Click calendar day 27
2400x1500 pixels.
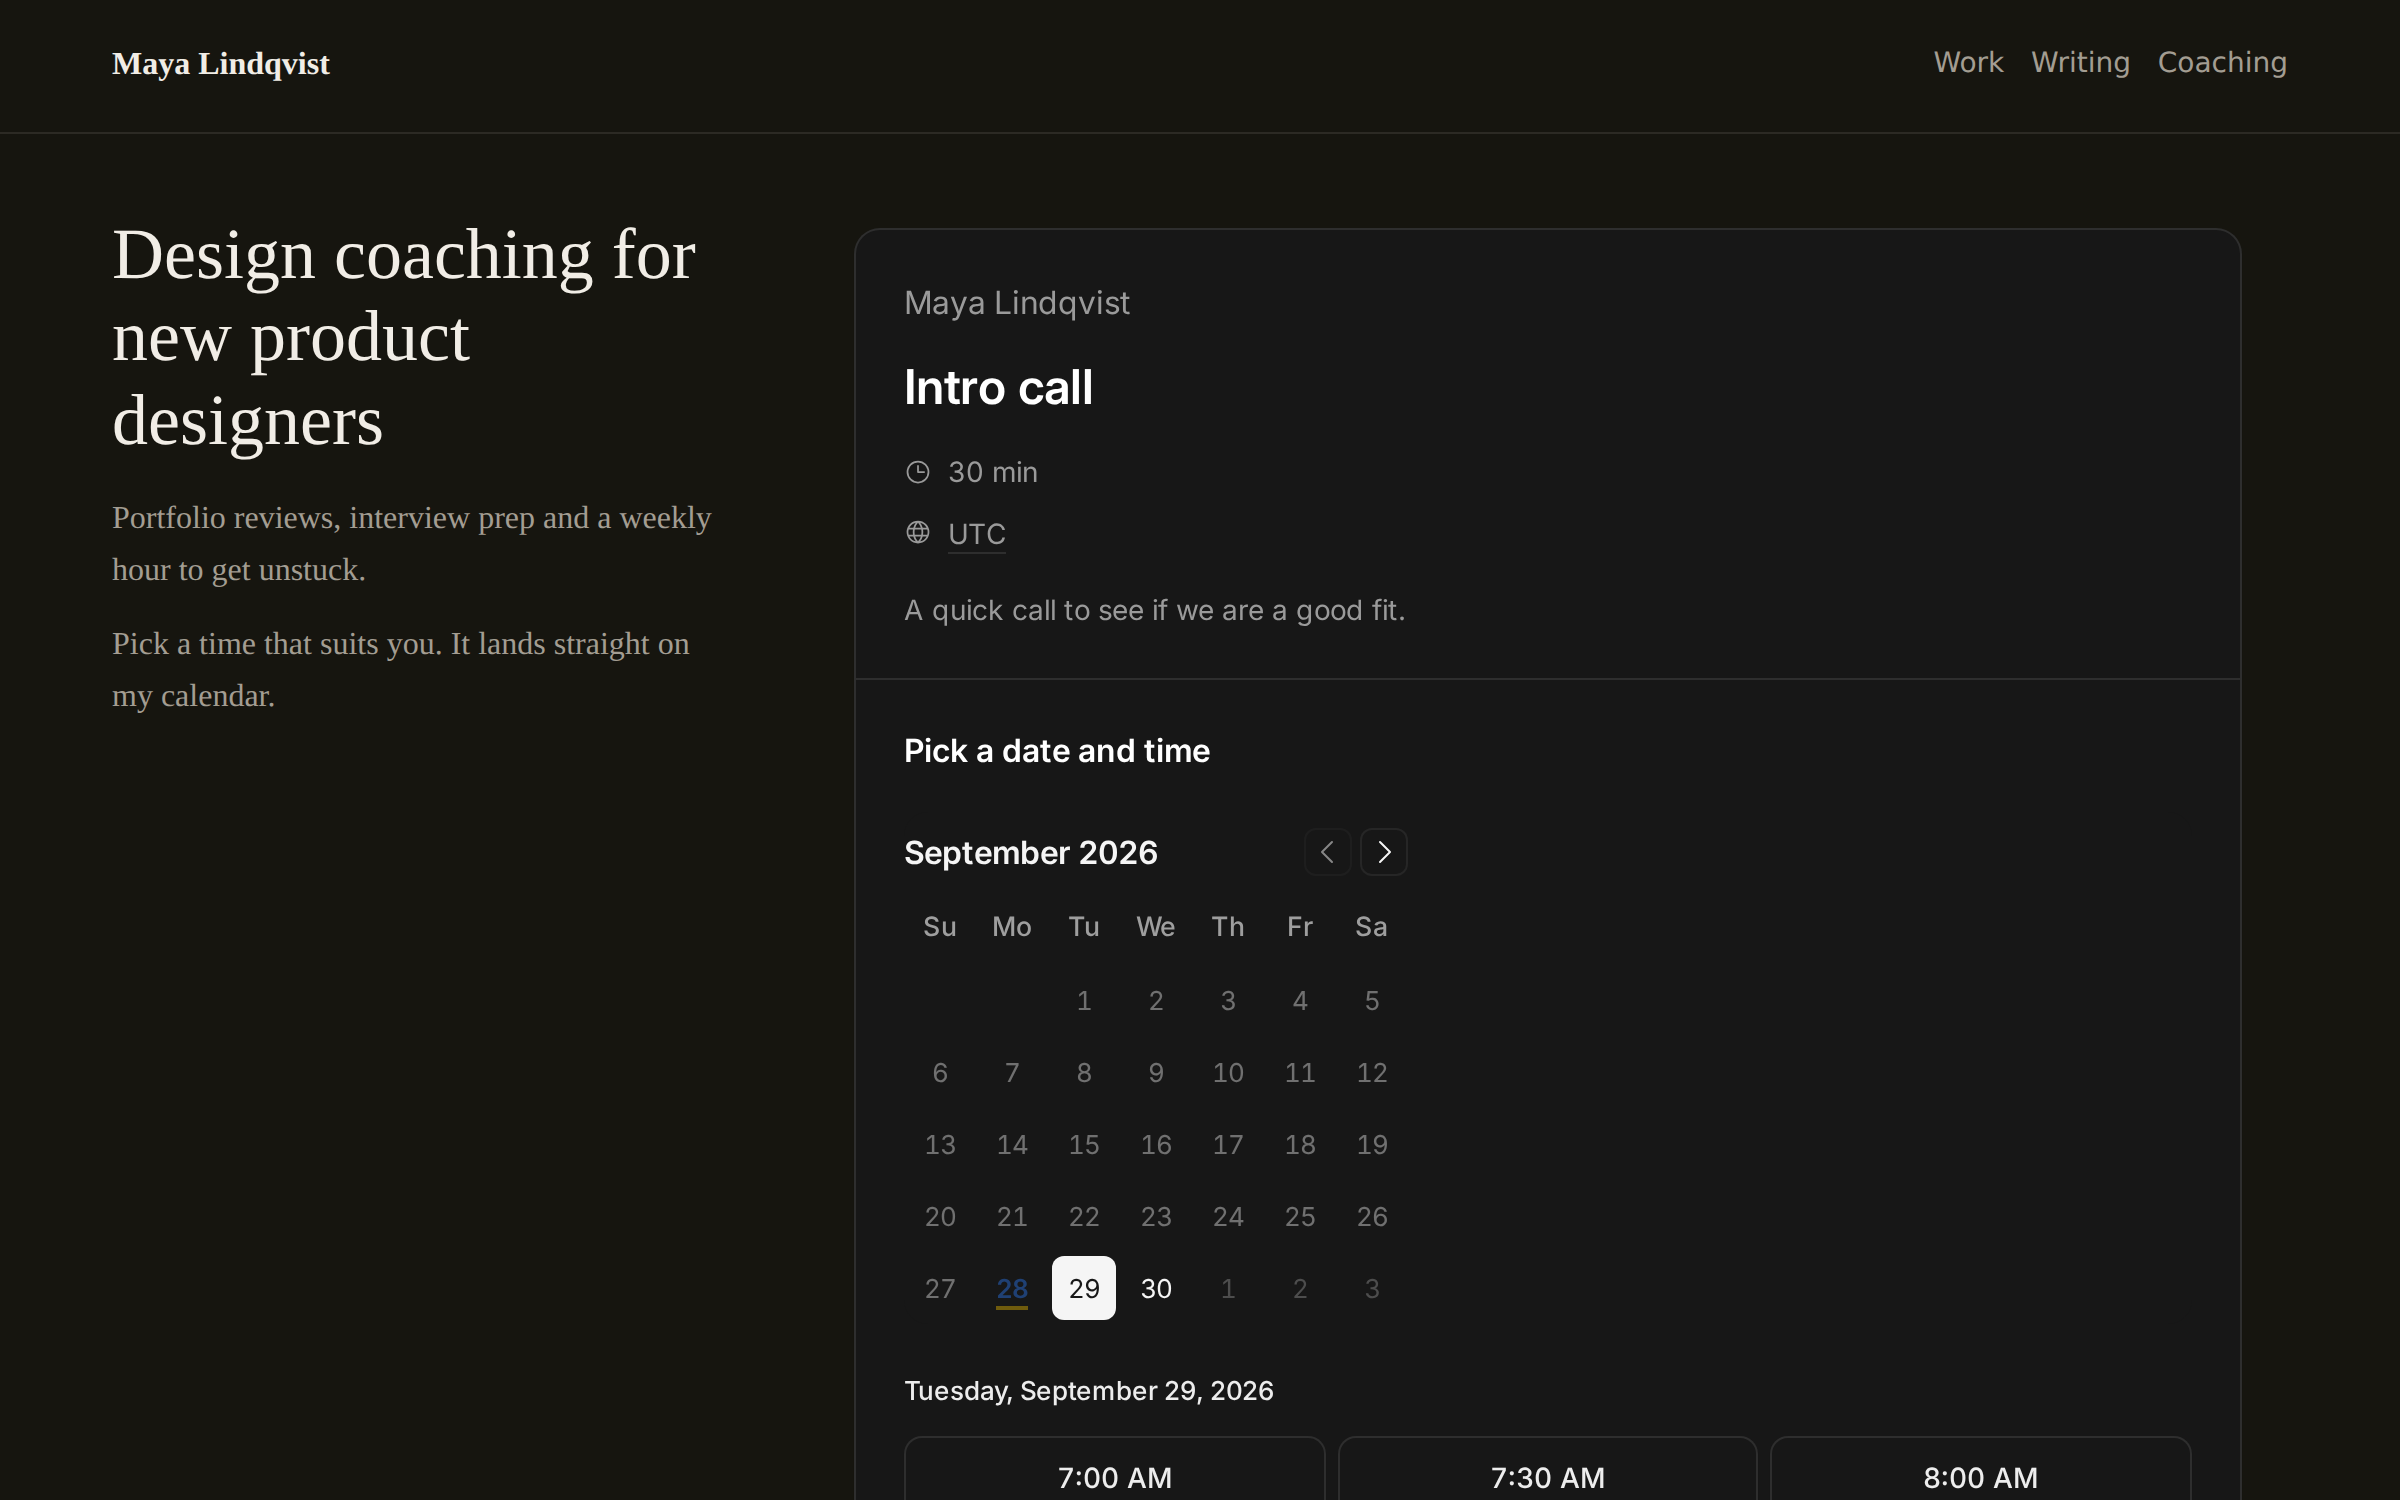click(940, 1288)
